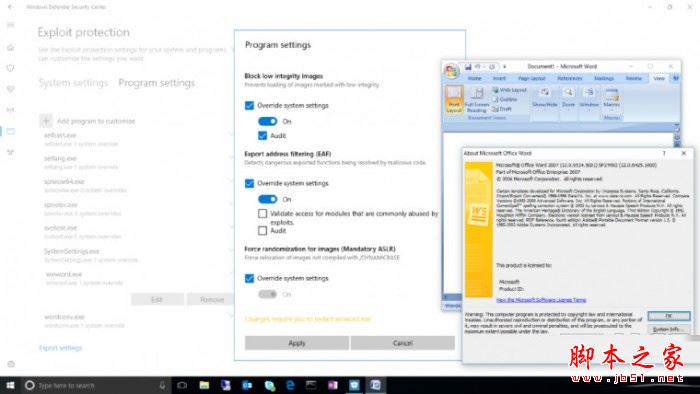Switch to the Word taskbar icon
This screenshot has height=394, width=700.
(375, 385)
